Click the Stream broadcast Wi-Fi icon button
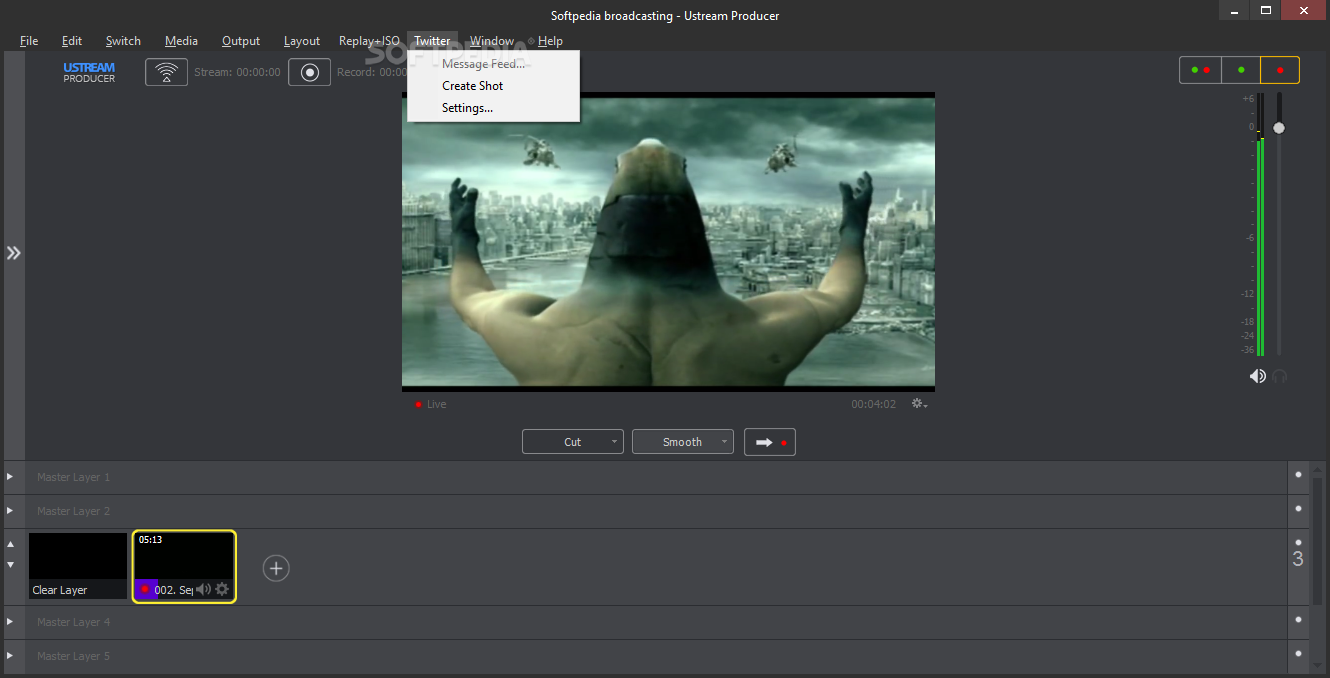1330x678 pixels. click(x=166, y=72)
